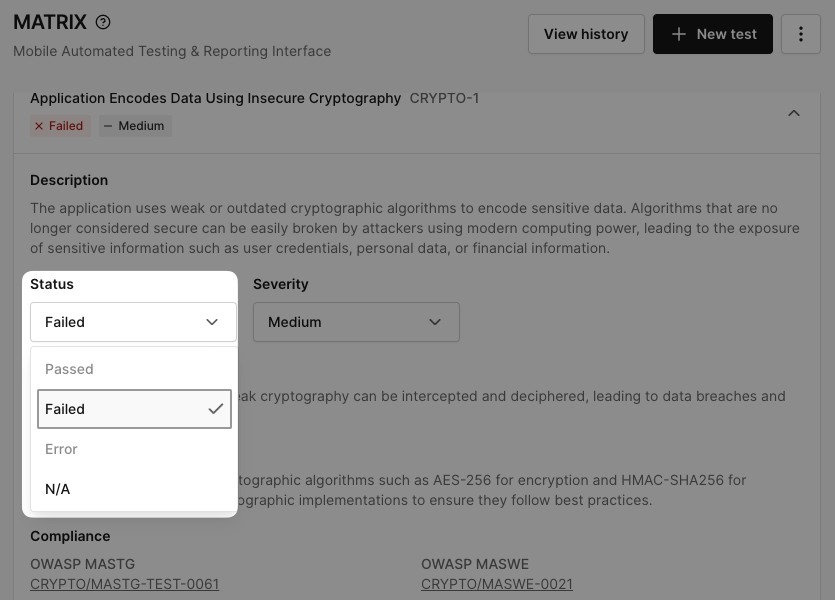Click the Compliance heading
This screenshot has height=600, width=835.
(70, 536)
